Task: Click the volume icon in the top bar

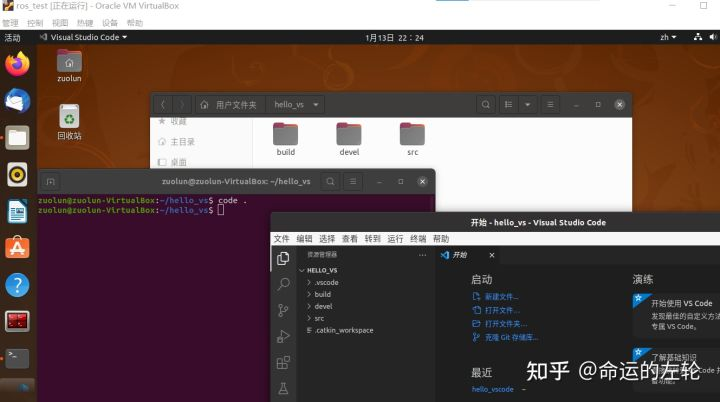Action: point(713,37)
